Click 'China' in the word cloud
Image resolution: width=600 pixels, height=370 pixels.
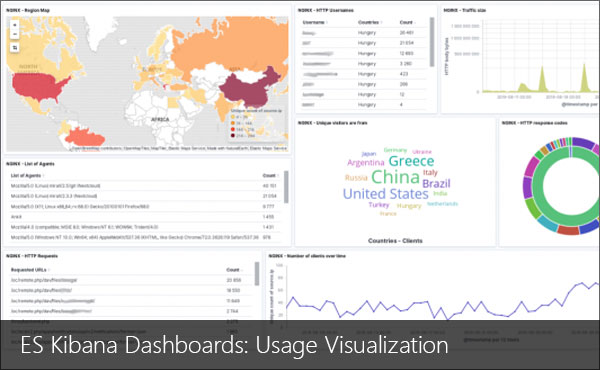(x=395, y=177)
